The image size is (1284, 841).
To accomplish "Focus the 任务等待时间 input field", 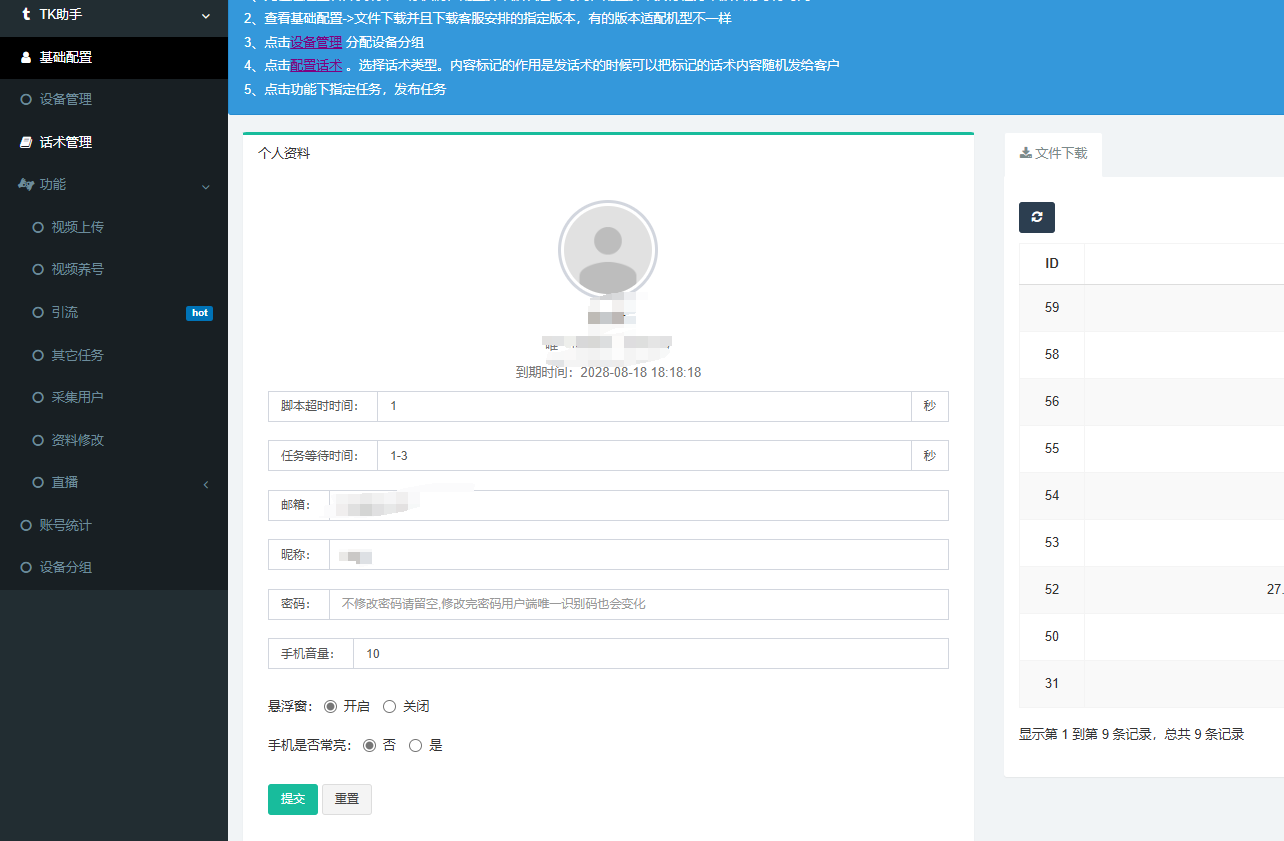I will (644, 456).
